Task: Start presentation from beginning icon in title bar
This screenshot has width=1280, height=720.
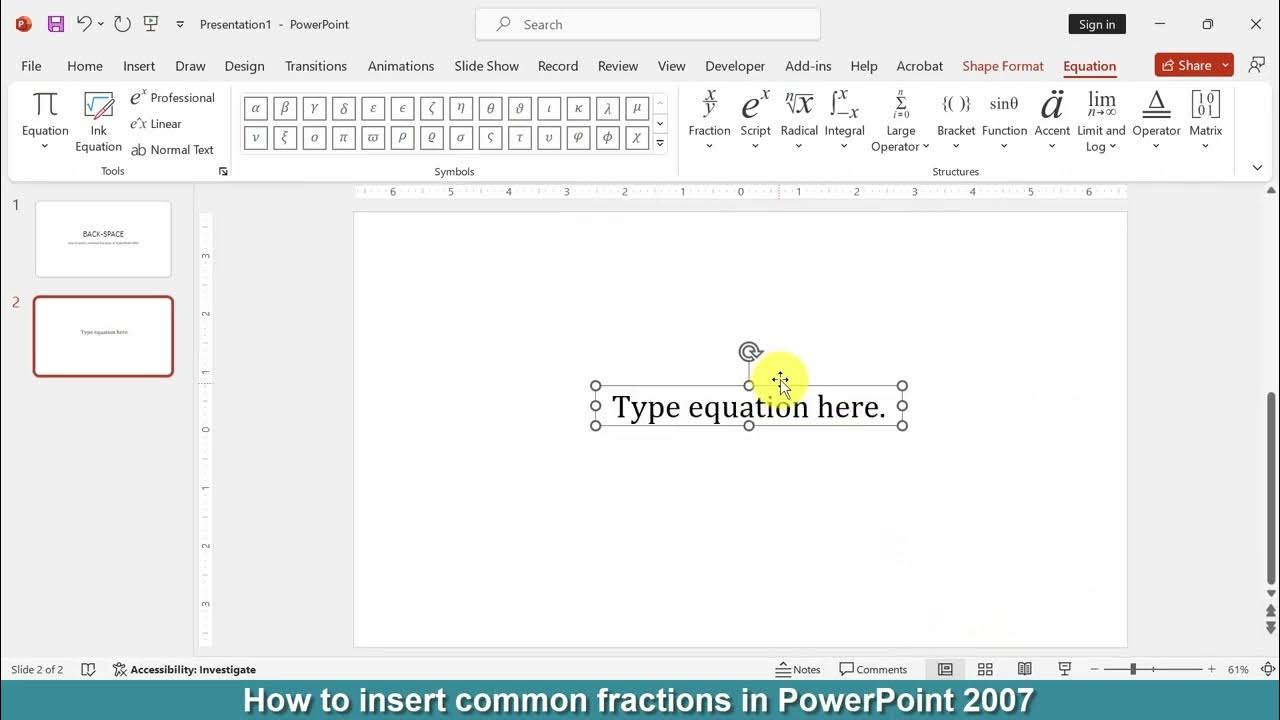Action: (x=151, y=24)
